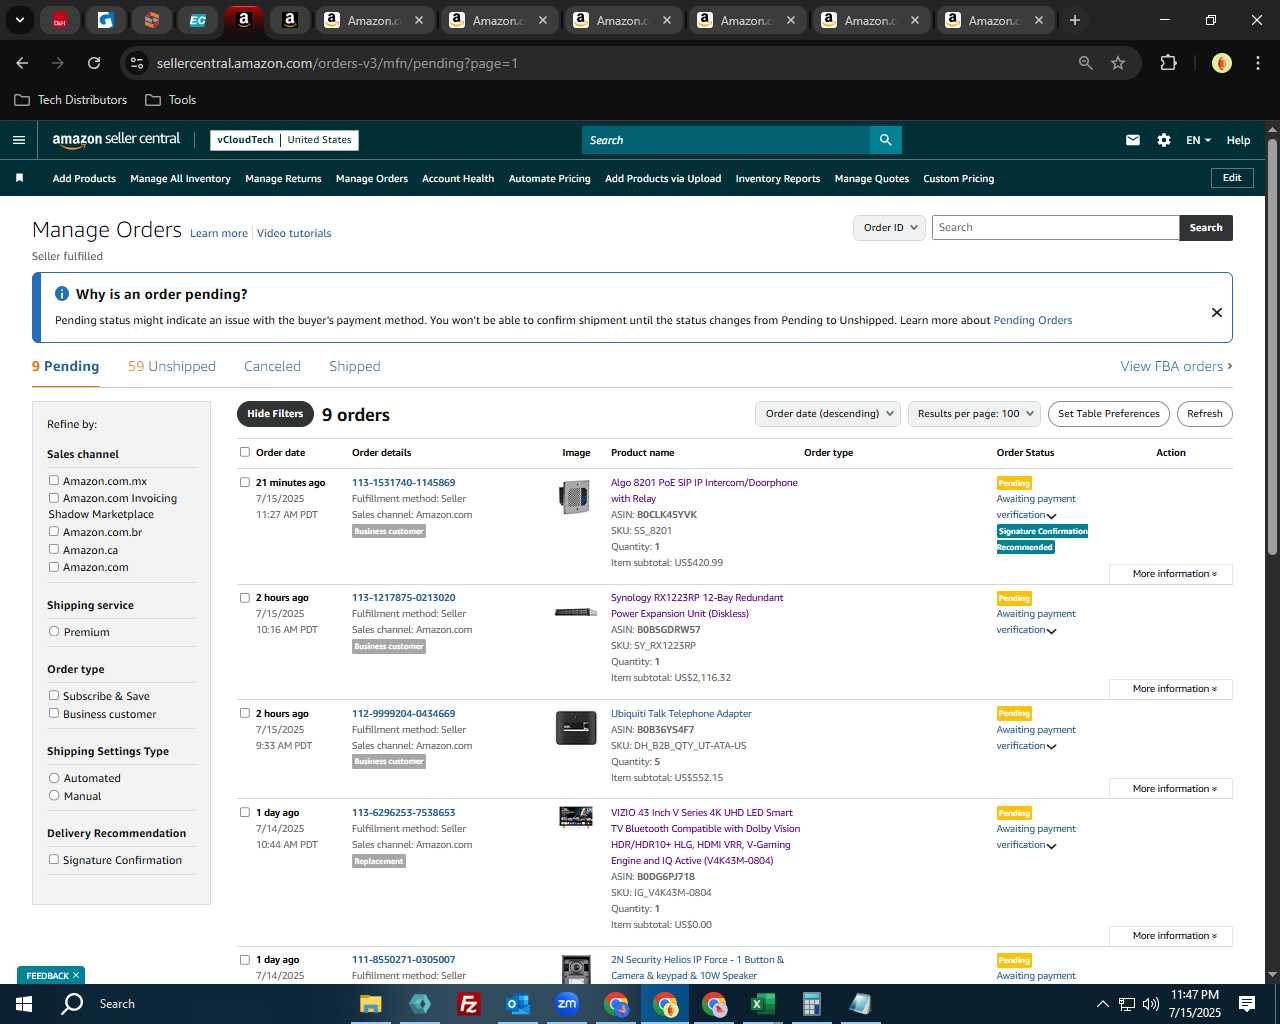Click the Refresh orders button

tap(1205, 414)
